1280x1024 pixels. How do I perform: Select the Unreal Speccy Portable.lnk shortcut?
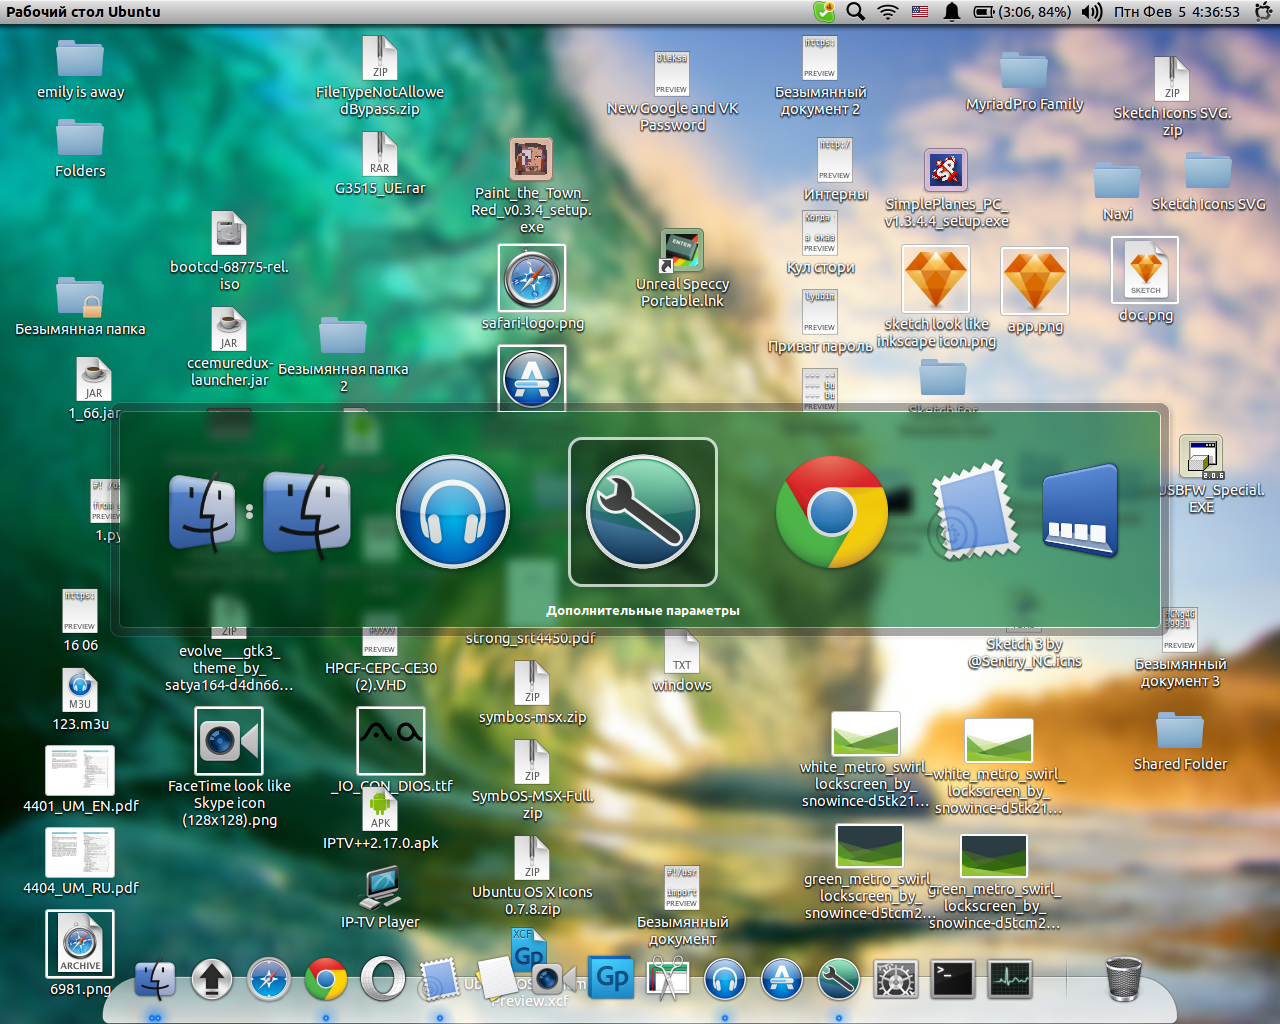[682, 250]
